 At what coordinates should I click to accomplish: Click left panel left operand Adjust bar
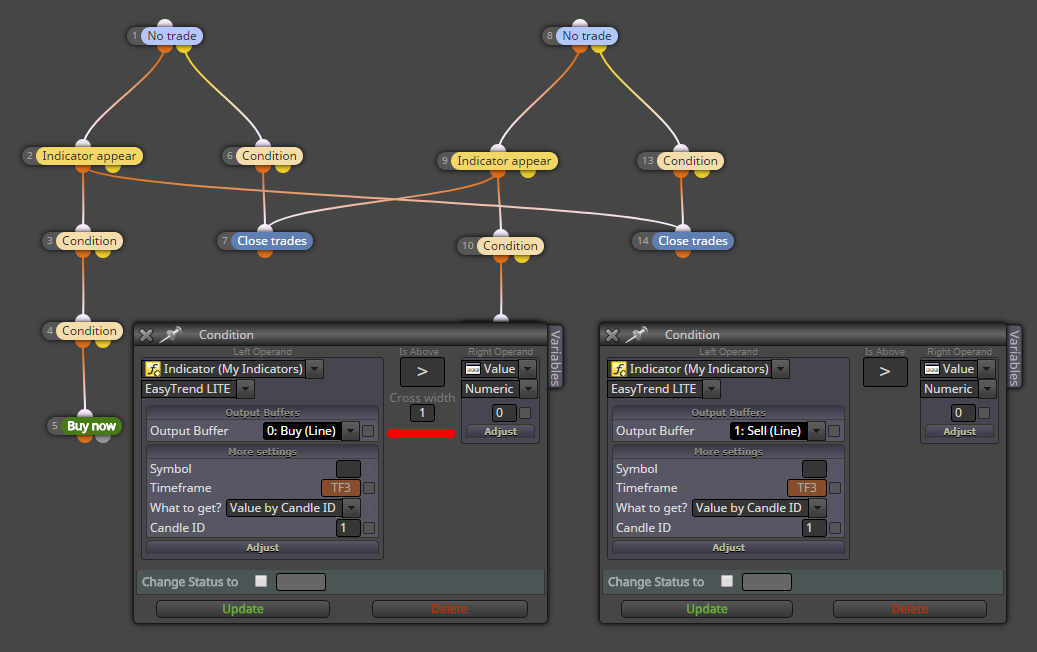pyautogui.click(x=263, y=548)
